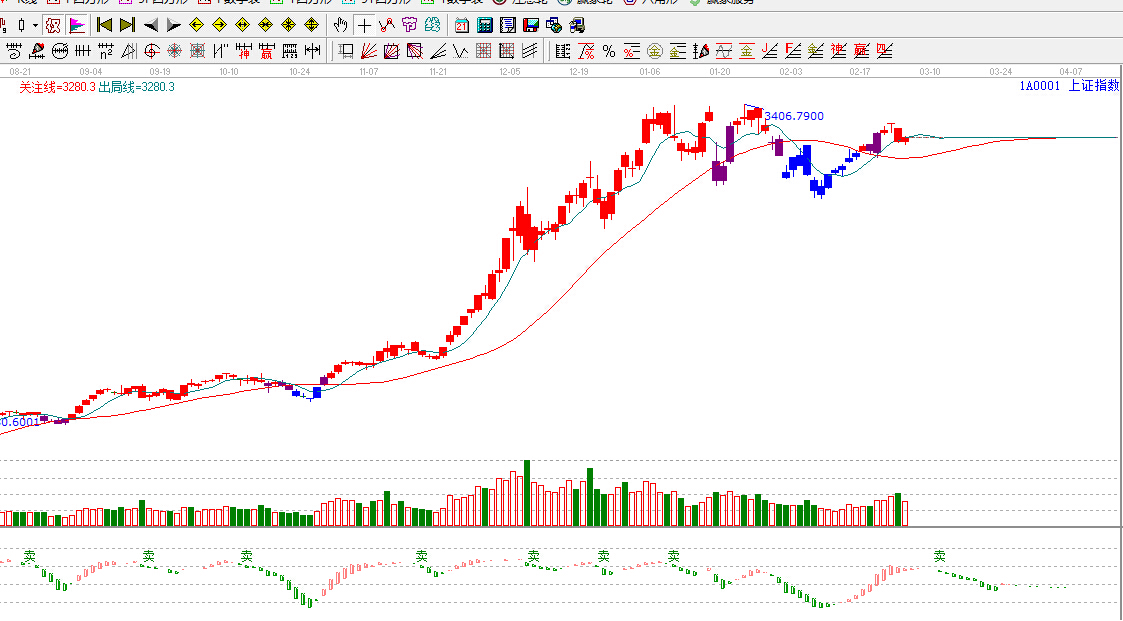
Task: Play backward with the left triangle
Action: (150, 25)
